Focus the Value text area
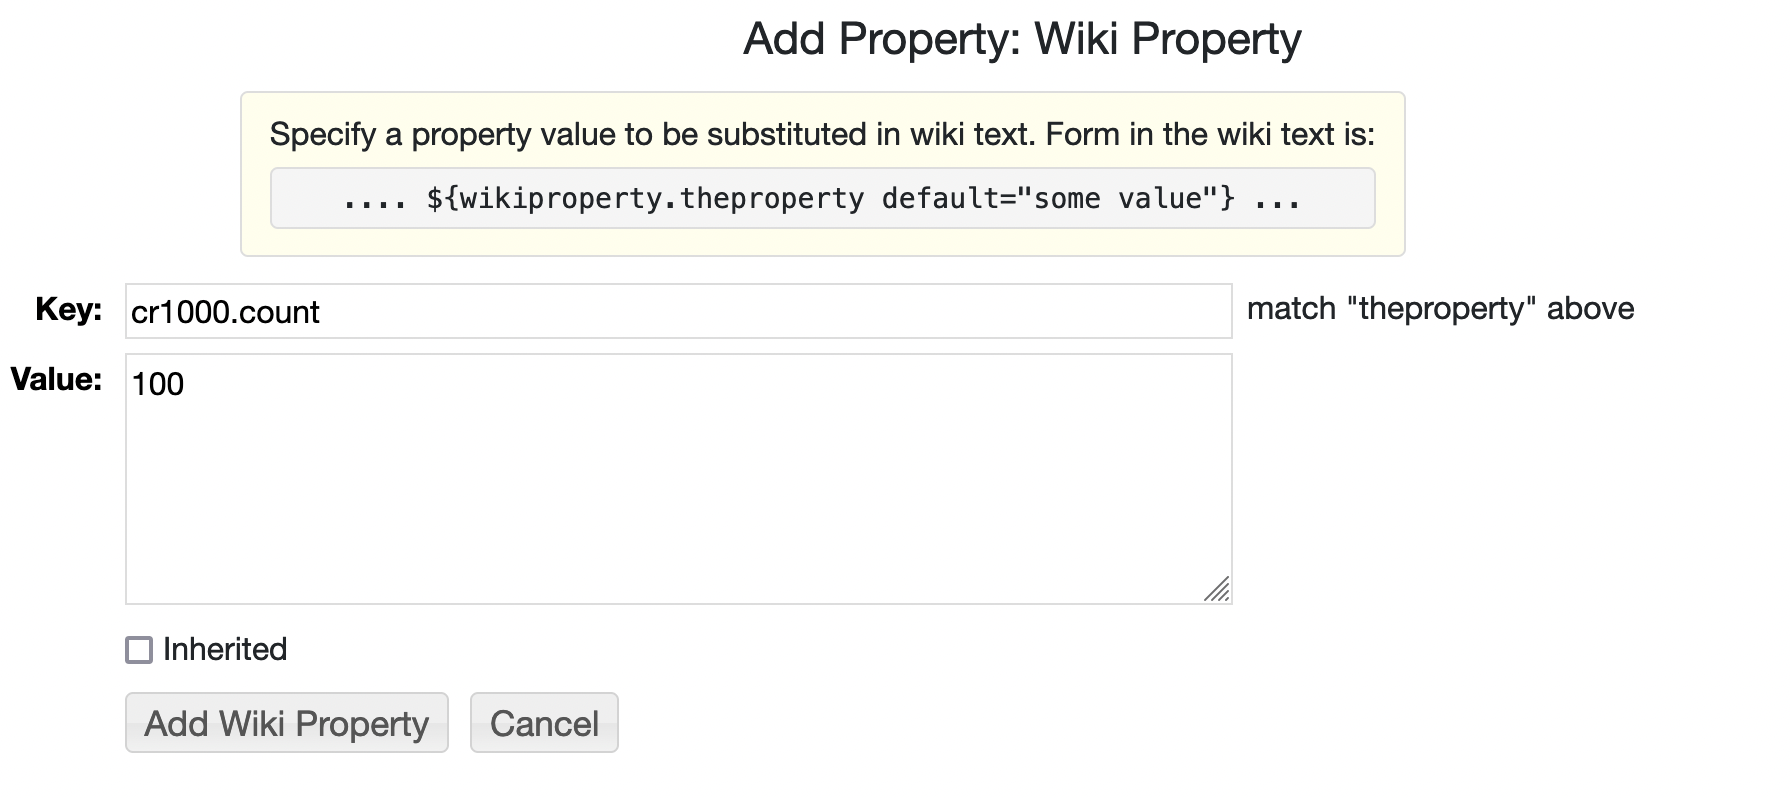Viewport: 1790px width, 798px height. pyautogui.click(x=678, y=478)
